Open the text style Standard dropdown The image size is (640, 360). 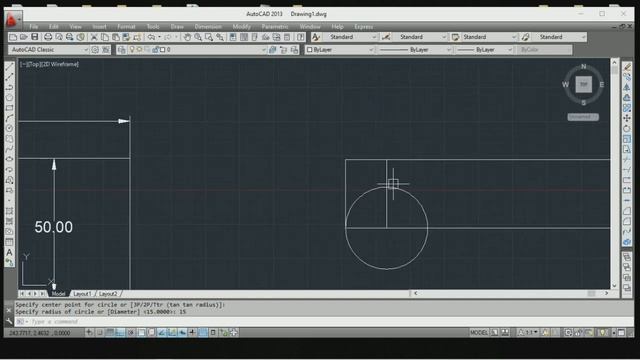pyautogui.click(x=350, y=37)
